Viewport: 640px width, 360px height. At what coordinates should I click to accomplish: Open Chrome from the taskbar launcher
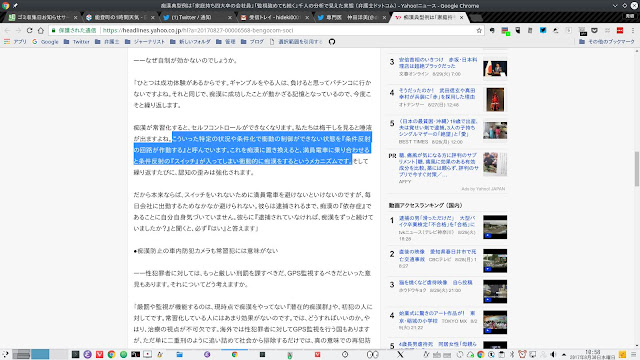point(111,354)
